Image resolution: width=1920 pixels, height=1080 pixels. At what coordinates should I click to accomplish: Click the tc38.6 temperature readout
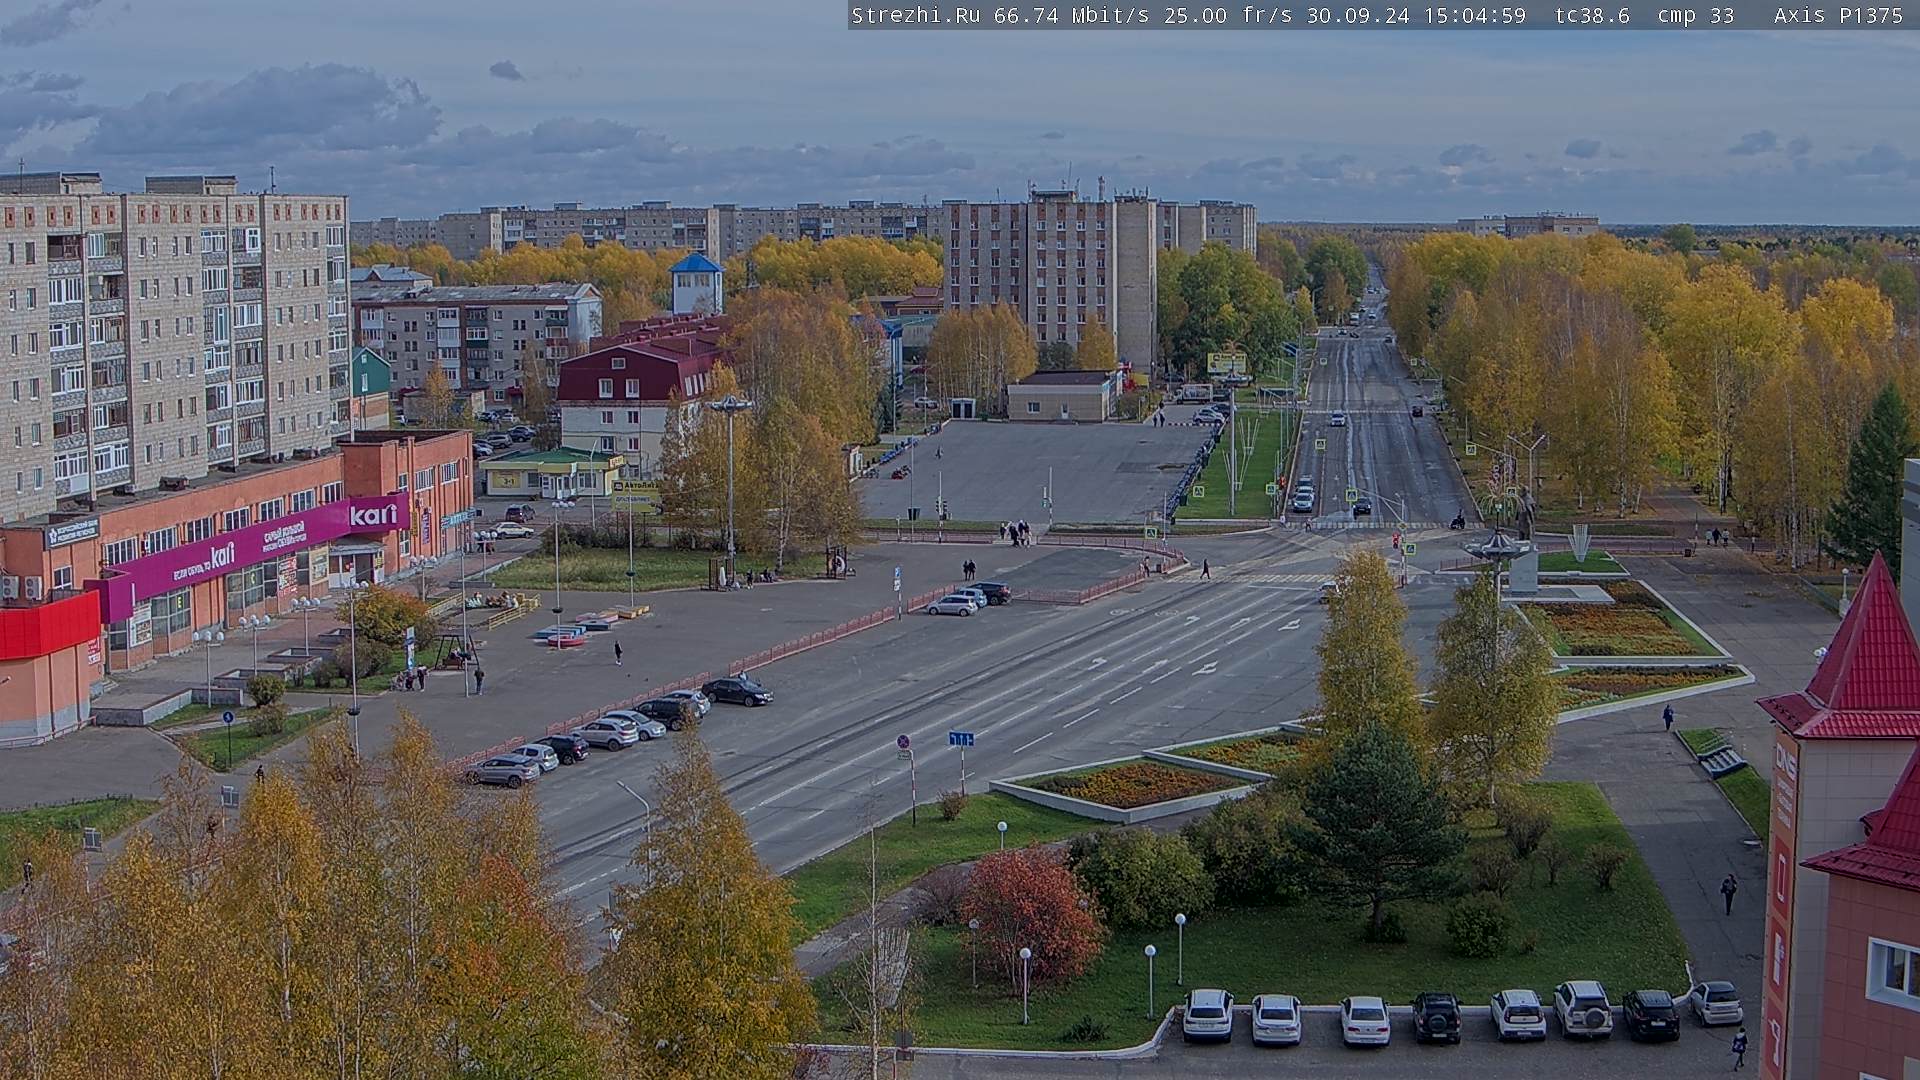pyautogui.click(x=1592, y=15)
